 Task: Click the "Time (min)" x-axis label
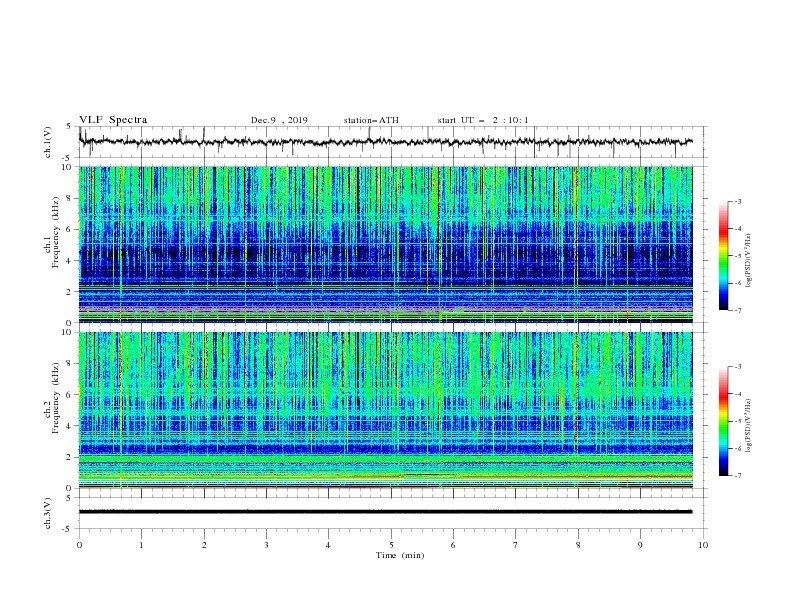(x=400, y=555)
